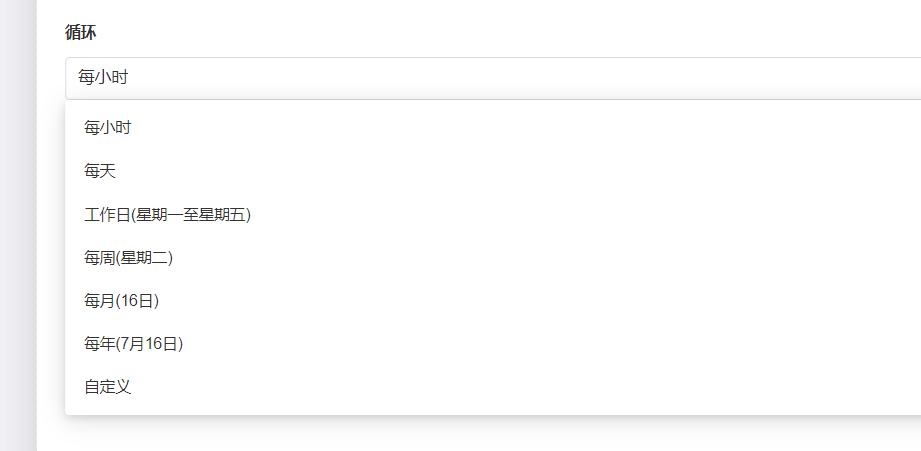Pick the 每周(星期二) option

pyautogui.click(x=129, y=258)
